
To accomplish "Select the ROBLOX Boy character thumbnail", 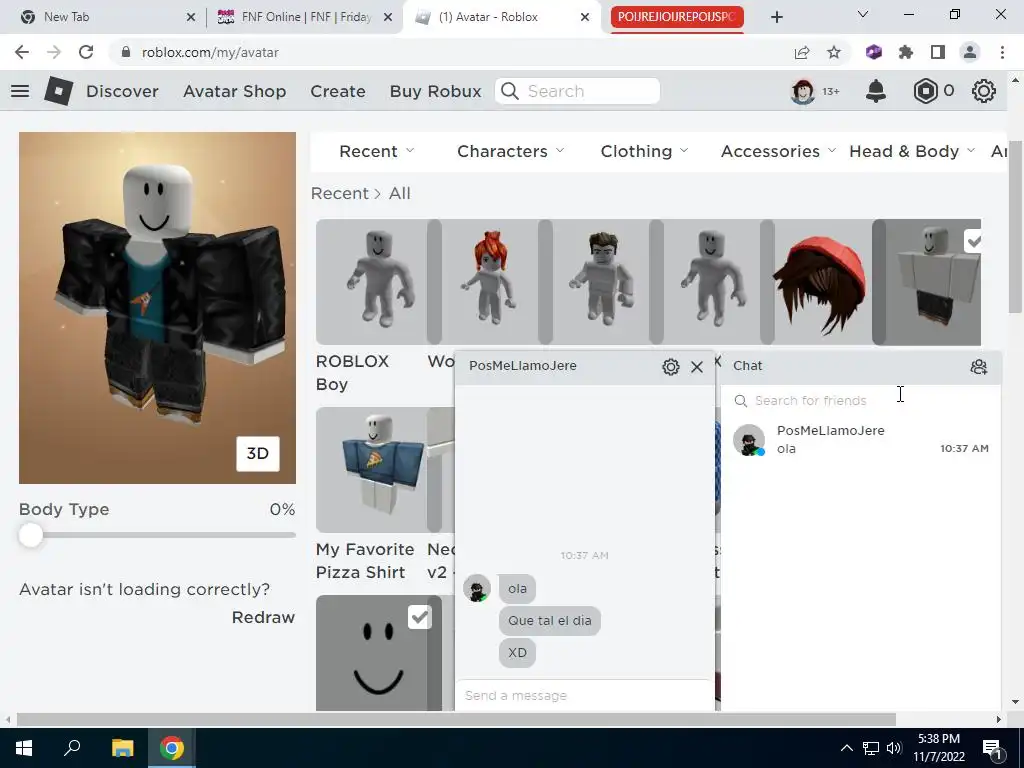I will click(x=379, y=281).
